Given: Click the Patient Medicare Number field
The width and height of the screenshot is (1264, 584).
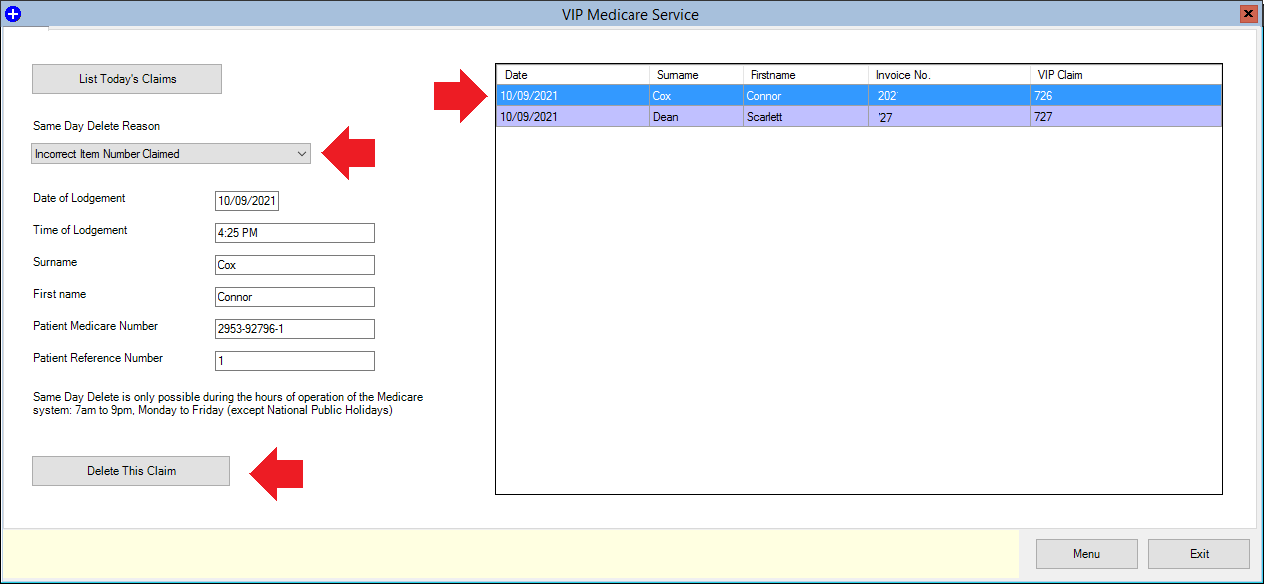Looking at the screenshot, I should pos(295,329).
